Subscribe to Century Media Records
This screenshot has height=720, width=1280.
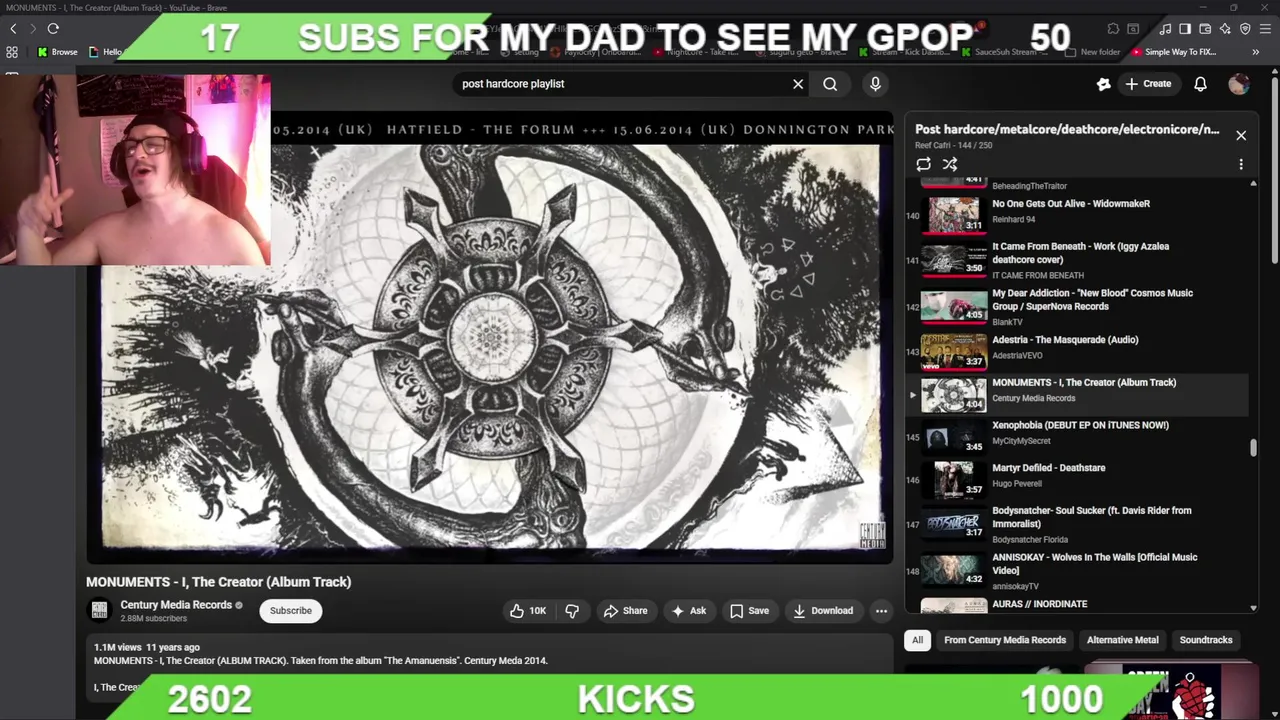[290, 611]
